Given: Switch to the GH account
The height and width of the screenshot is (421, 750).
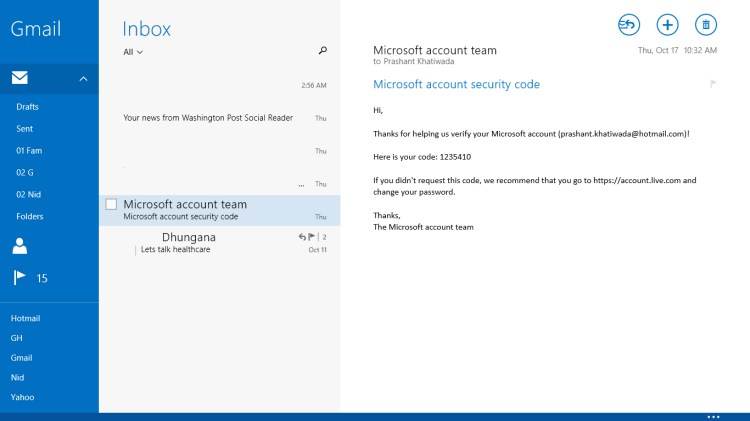Looking at the screenshot, I should pos(17,338).
